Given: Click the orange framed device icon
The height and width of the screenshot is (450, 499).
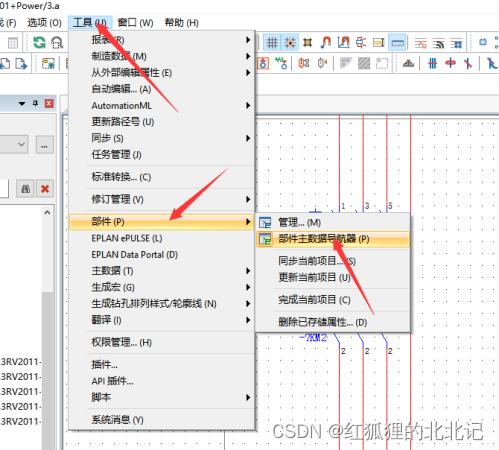Looking at the screenshot, I should tap(263, 63).
